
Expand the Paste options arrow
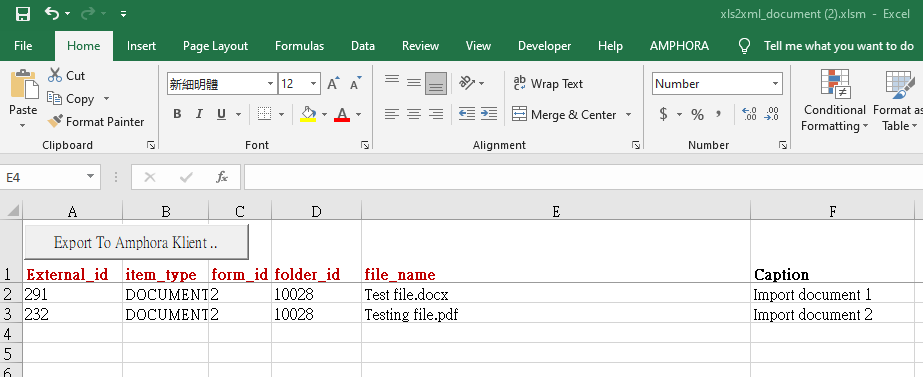coord(23,125)
